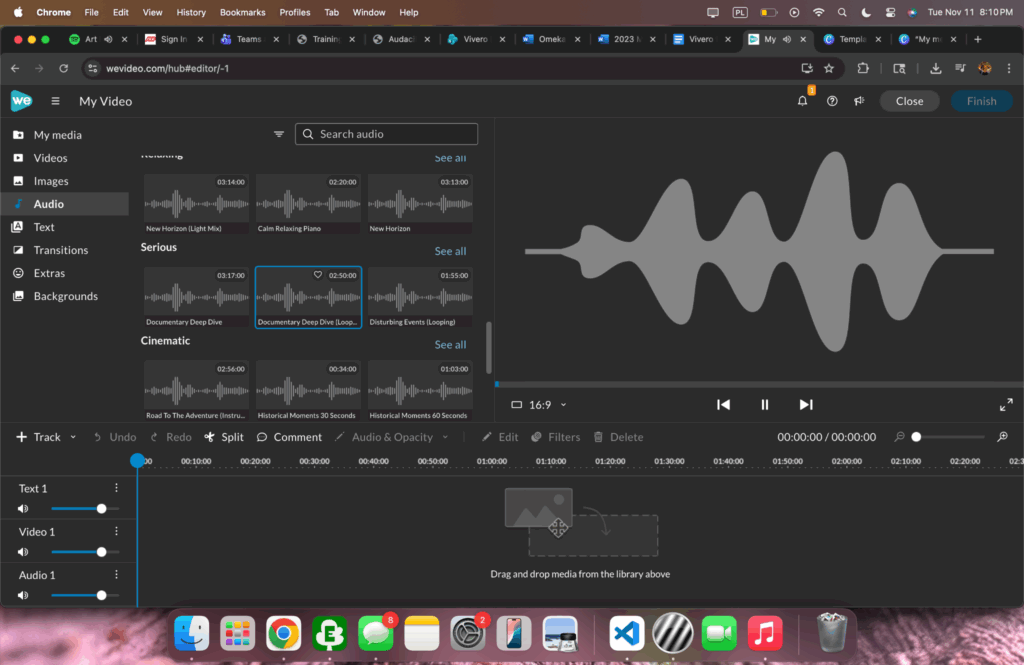Select New Horizon (Light Mix) clip
1024x665 pixels.
tap(196, 204)
